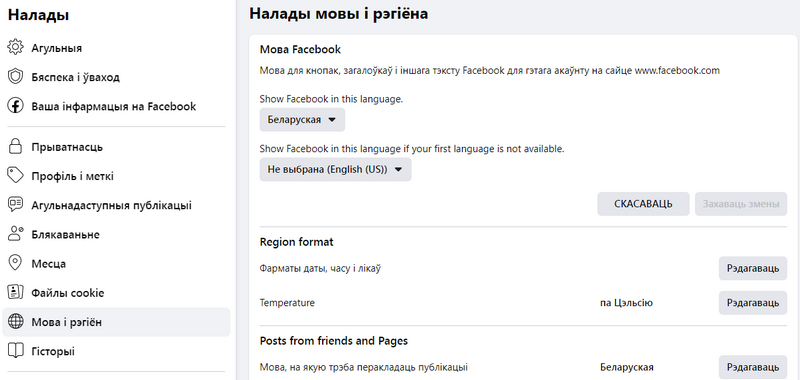
Task: Click the location pin icon for Месца
Action: [x=15, y=264]
